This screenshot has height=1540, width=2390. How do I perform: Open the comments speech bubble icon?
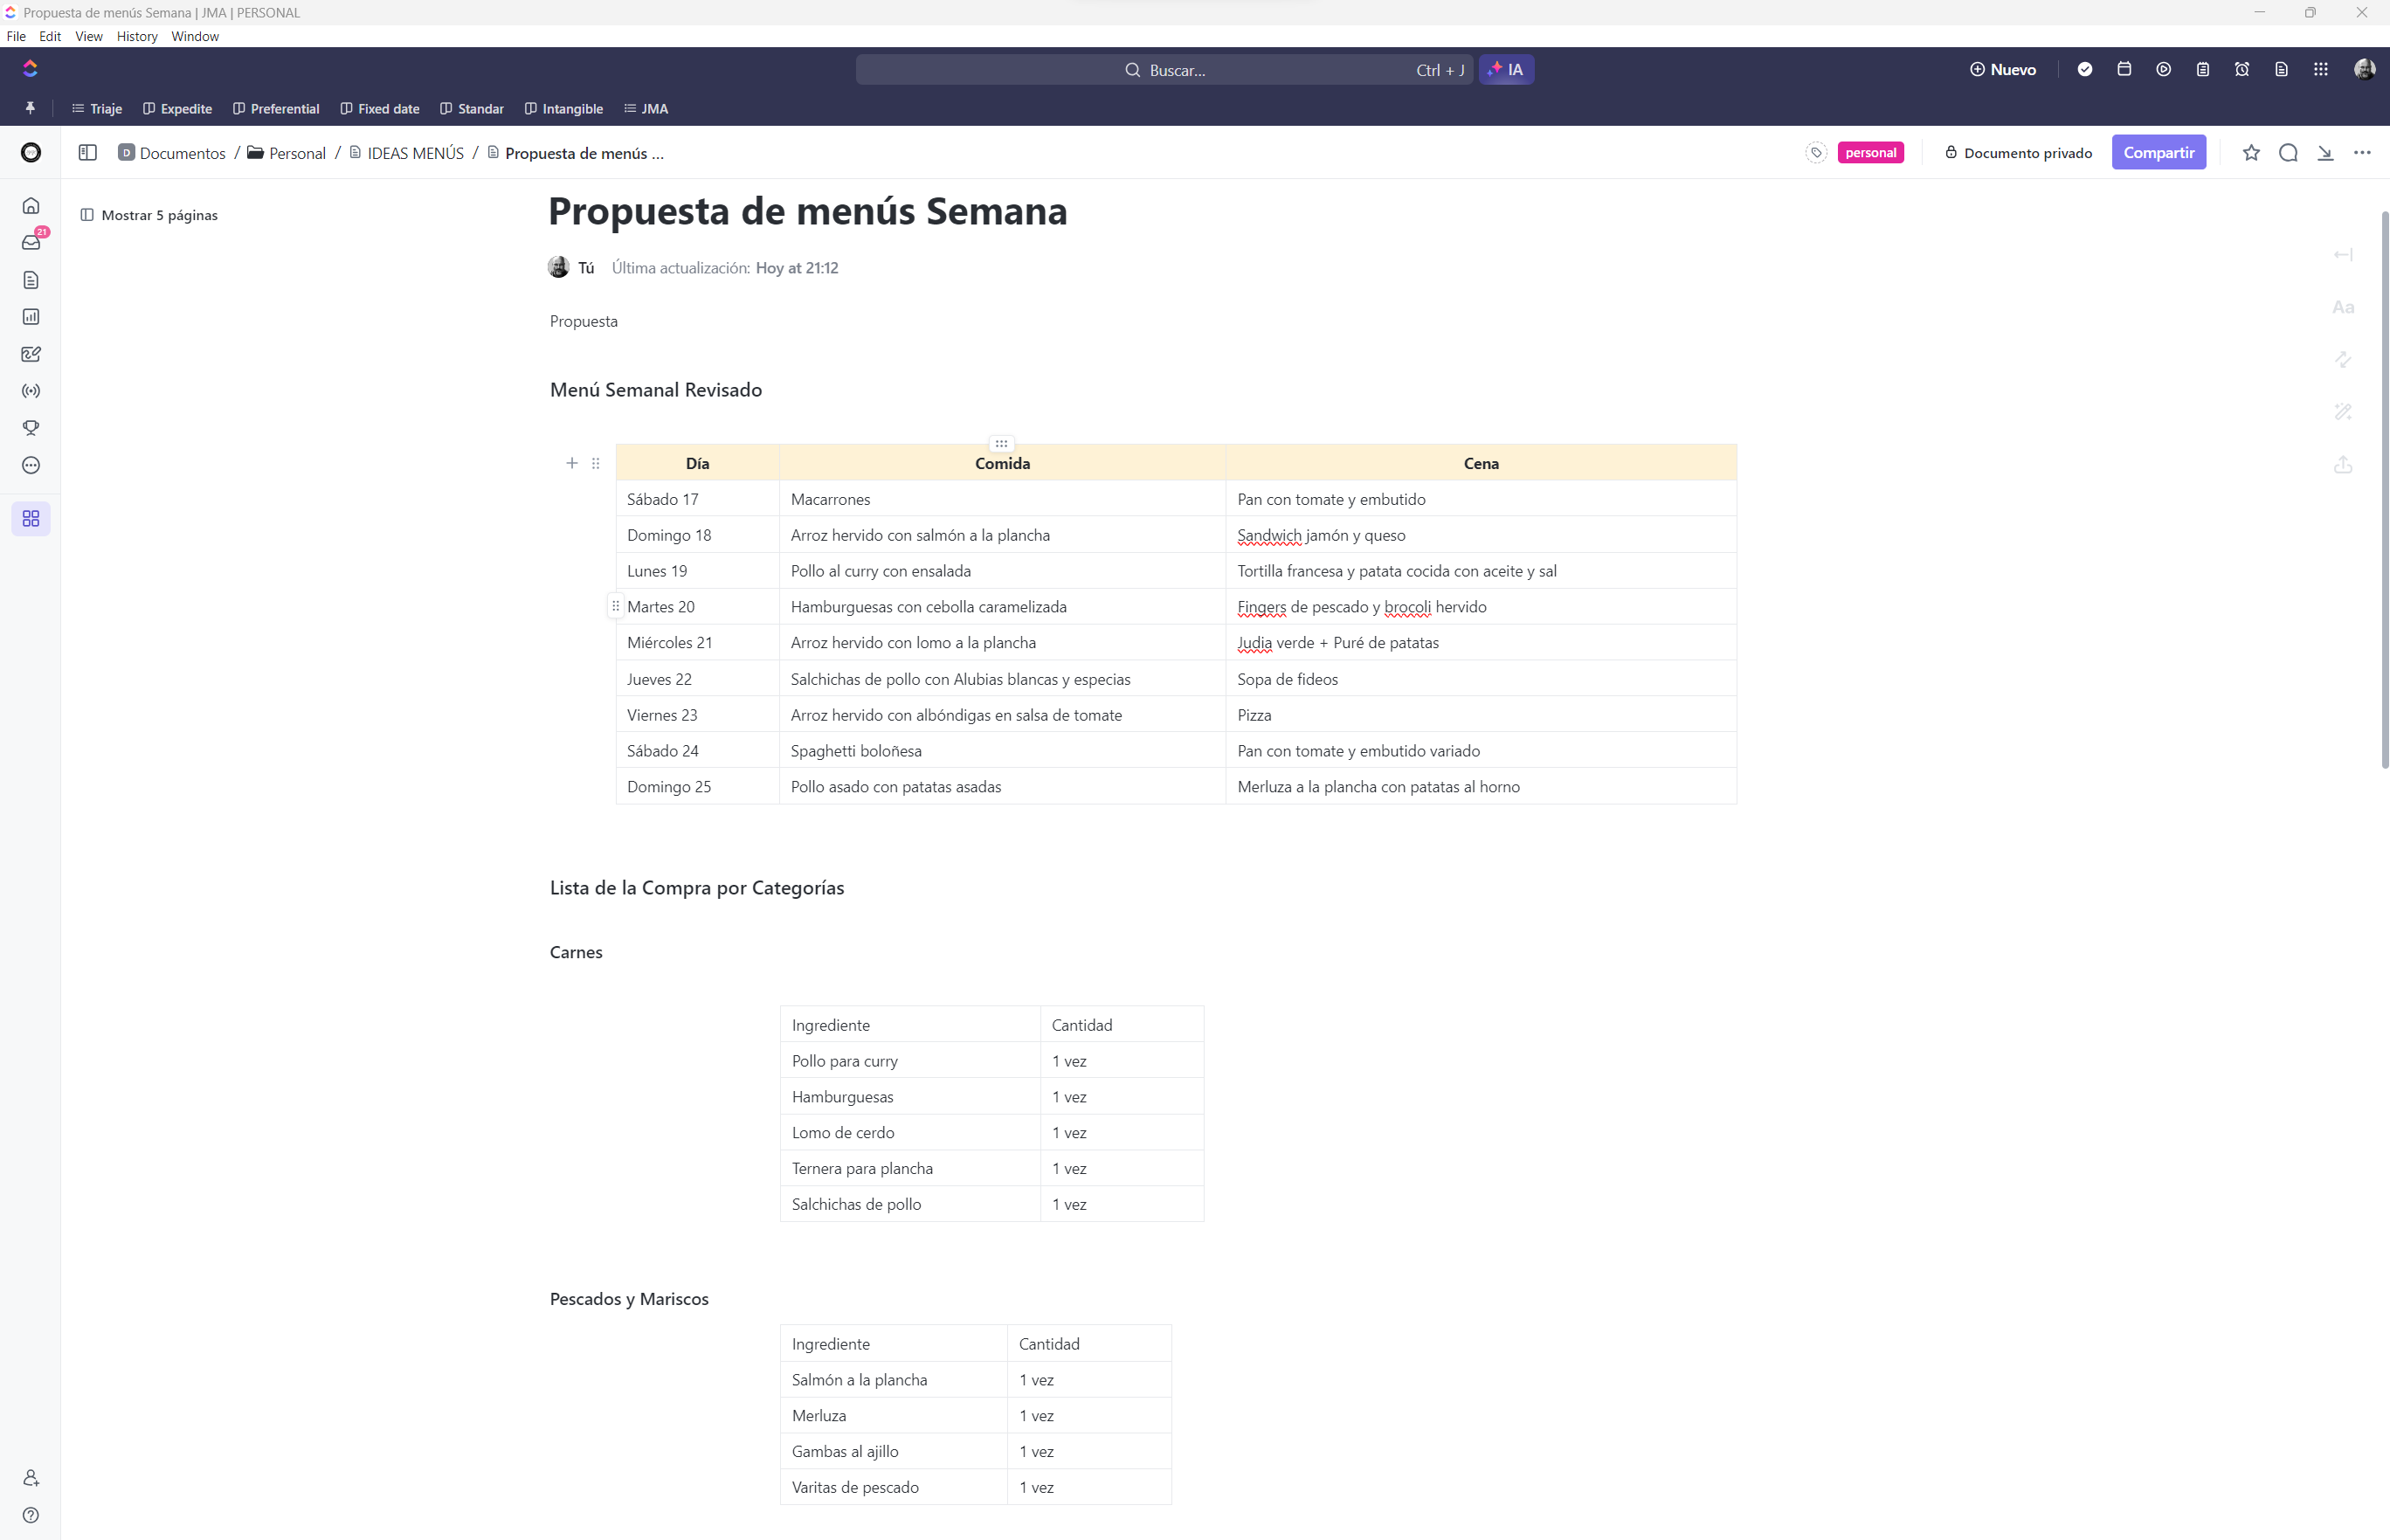2288,153
